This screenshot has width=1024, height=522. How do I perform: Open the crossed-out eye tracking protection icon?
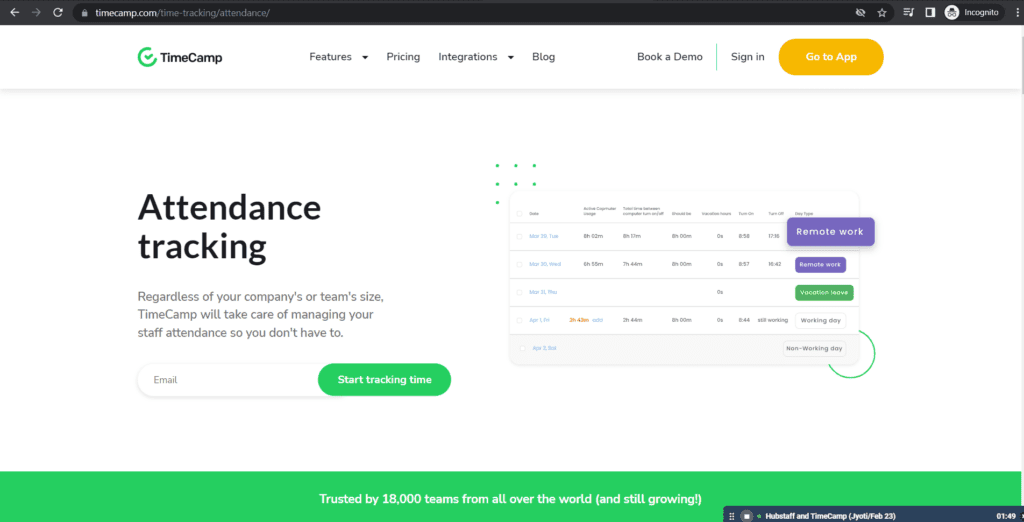pyautogui.click(x=861, y=12)
